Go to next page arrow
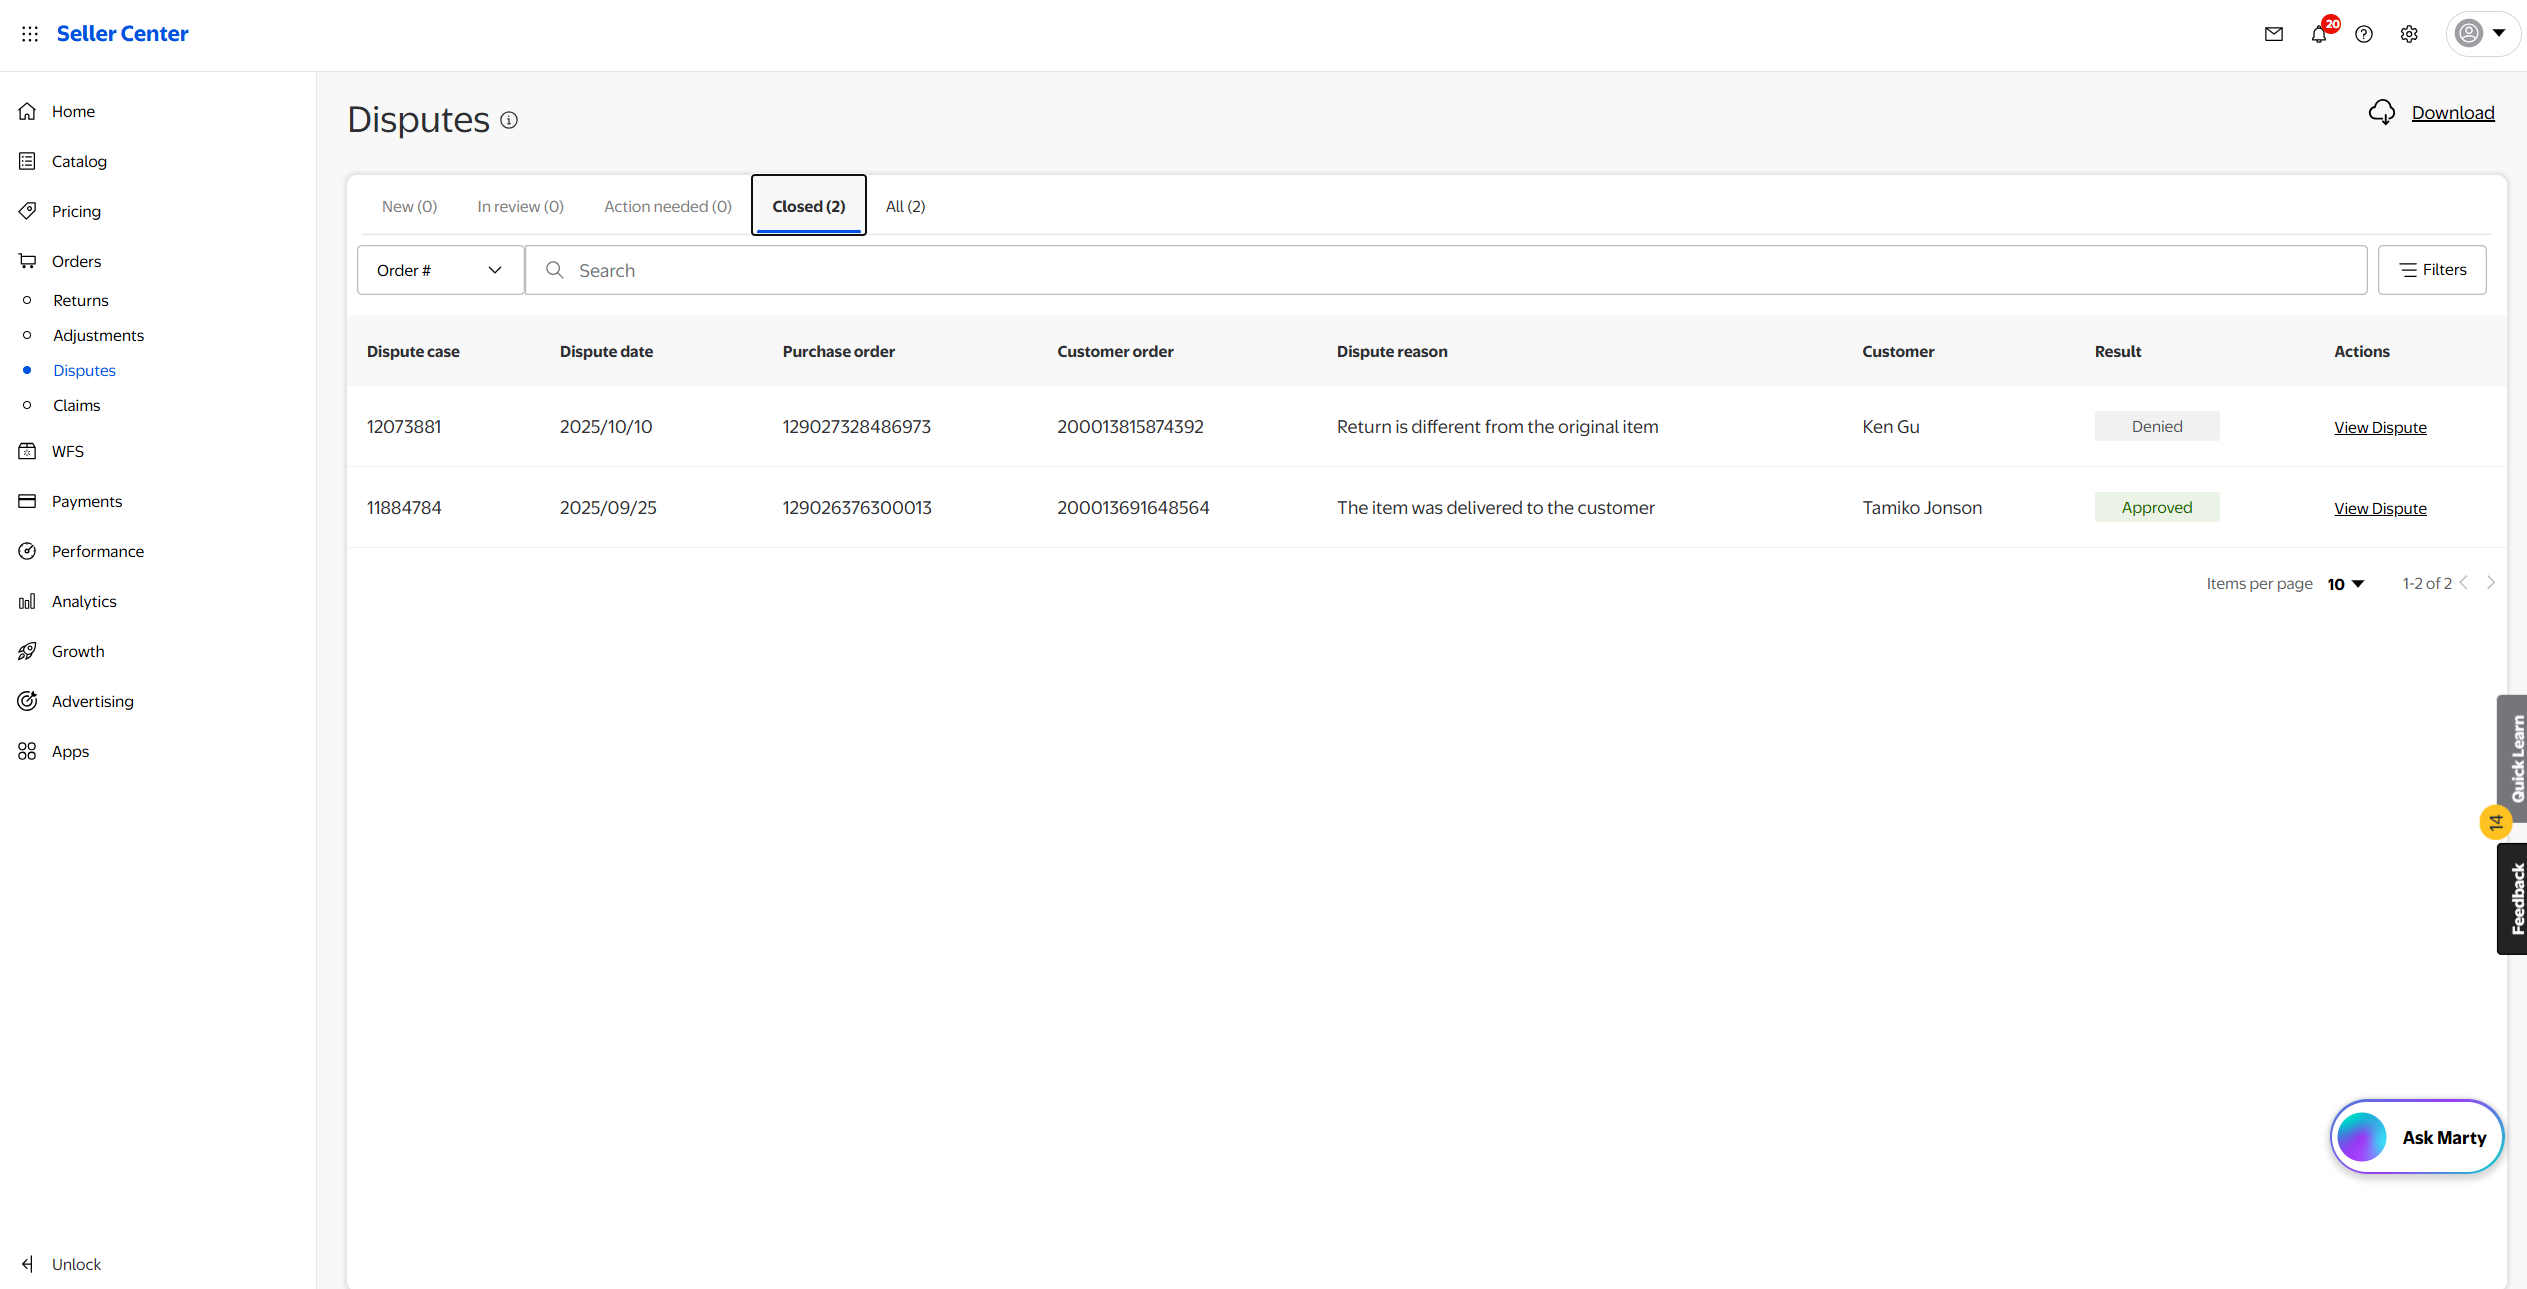The height and width of the screenshot is (1289, 2527). pos(2491,583)
